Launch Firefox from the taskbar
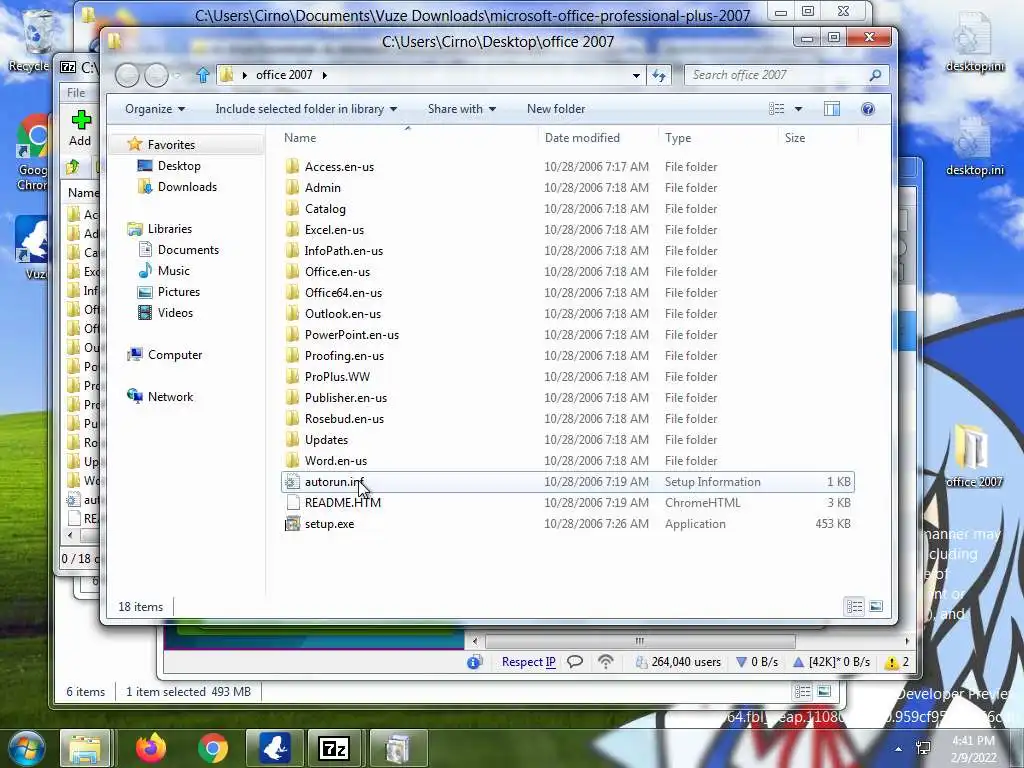 (x=151, y=748)
